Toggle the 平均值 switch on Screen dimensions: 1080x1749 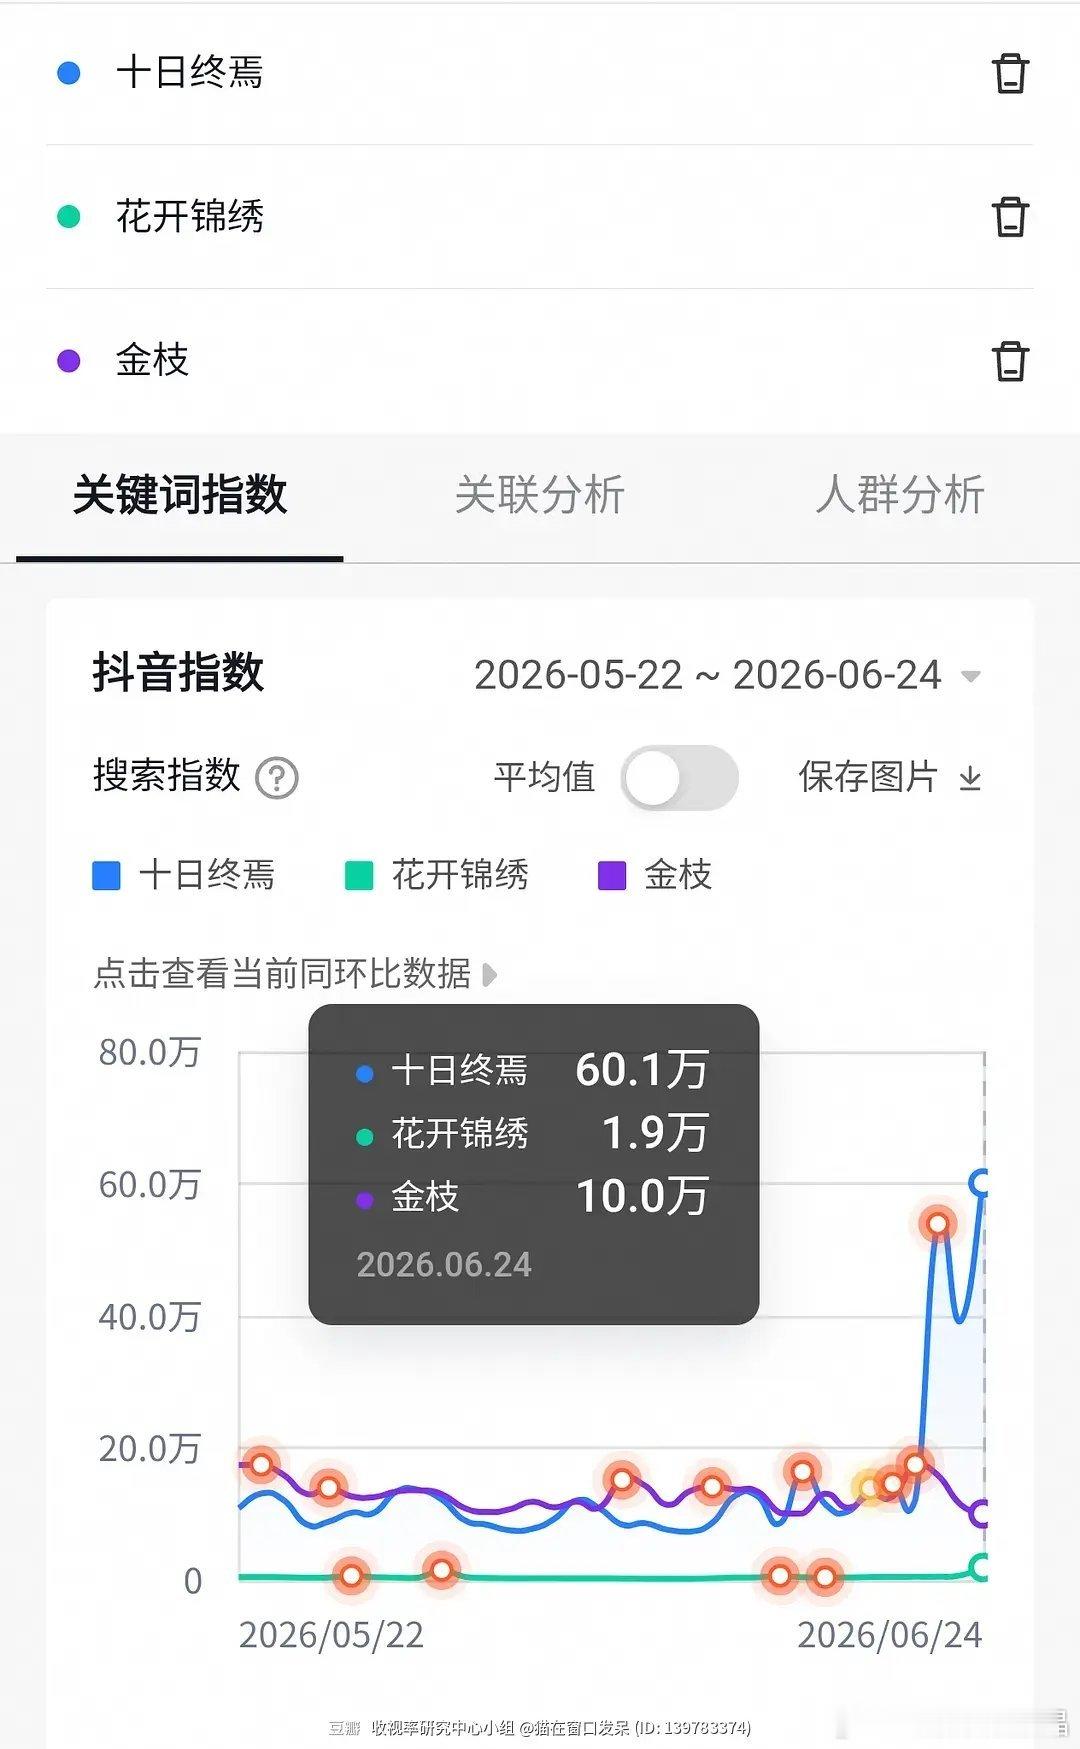[x=679, y=778]
